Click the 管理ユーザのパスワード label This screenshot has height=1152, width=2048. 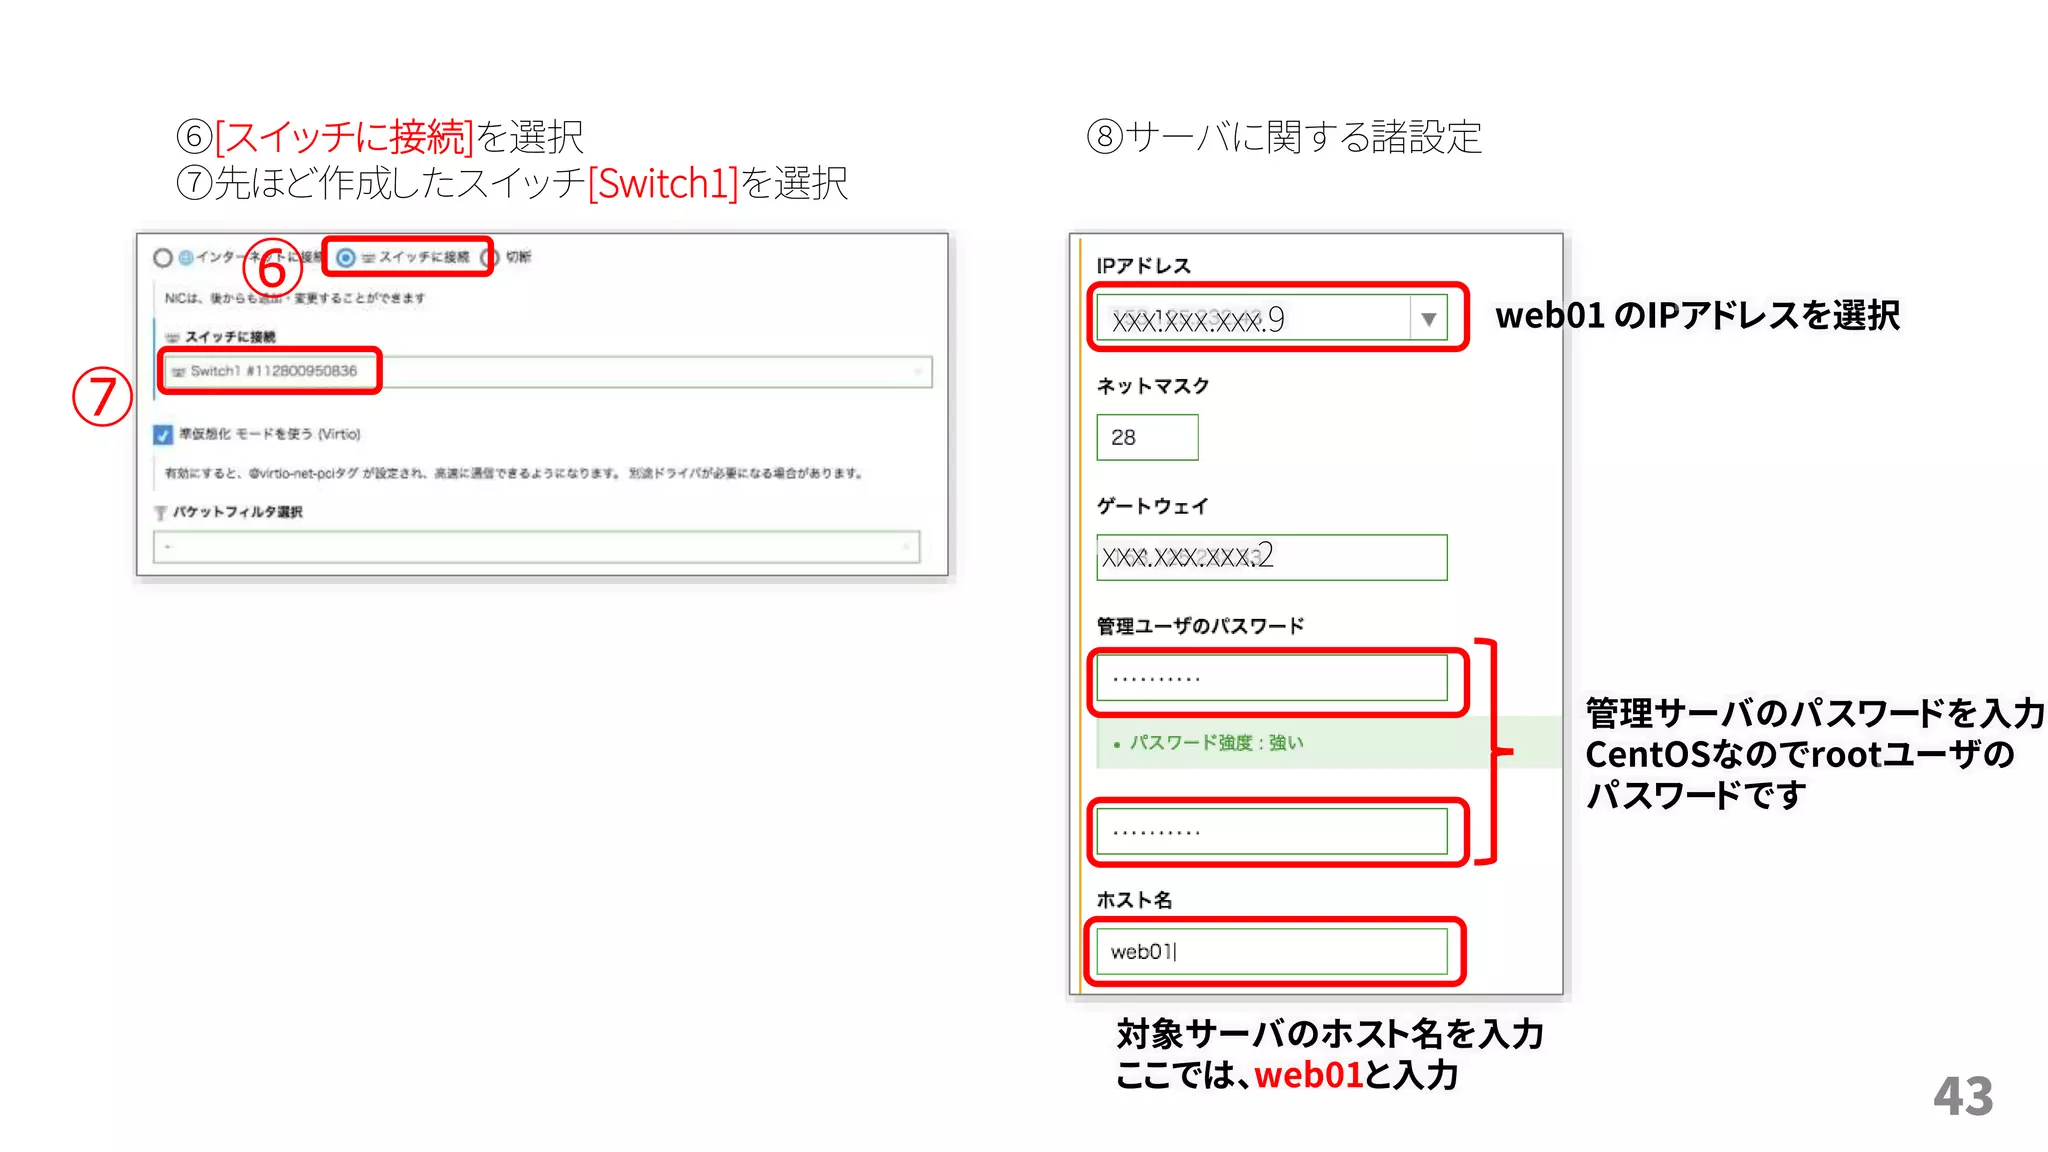1201,626
